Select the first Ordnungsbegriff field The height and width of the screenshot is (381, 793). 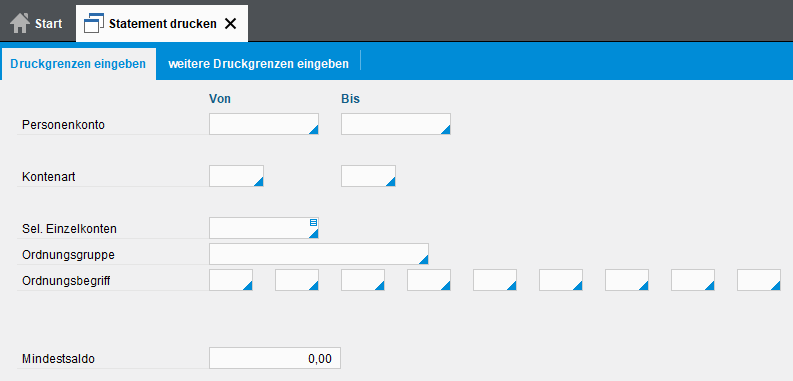coord(231,280)
